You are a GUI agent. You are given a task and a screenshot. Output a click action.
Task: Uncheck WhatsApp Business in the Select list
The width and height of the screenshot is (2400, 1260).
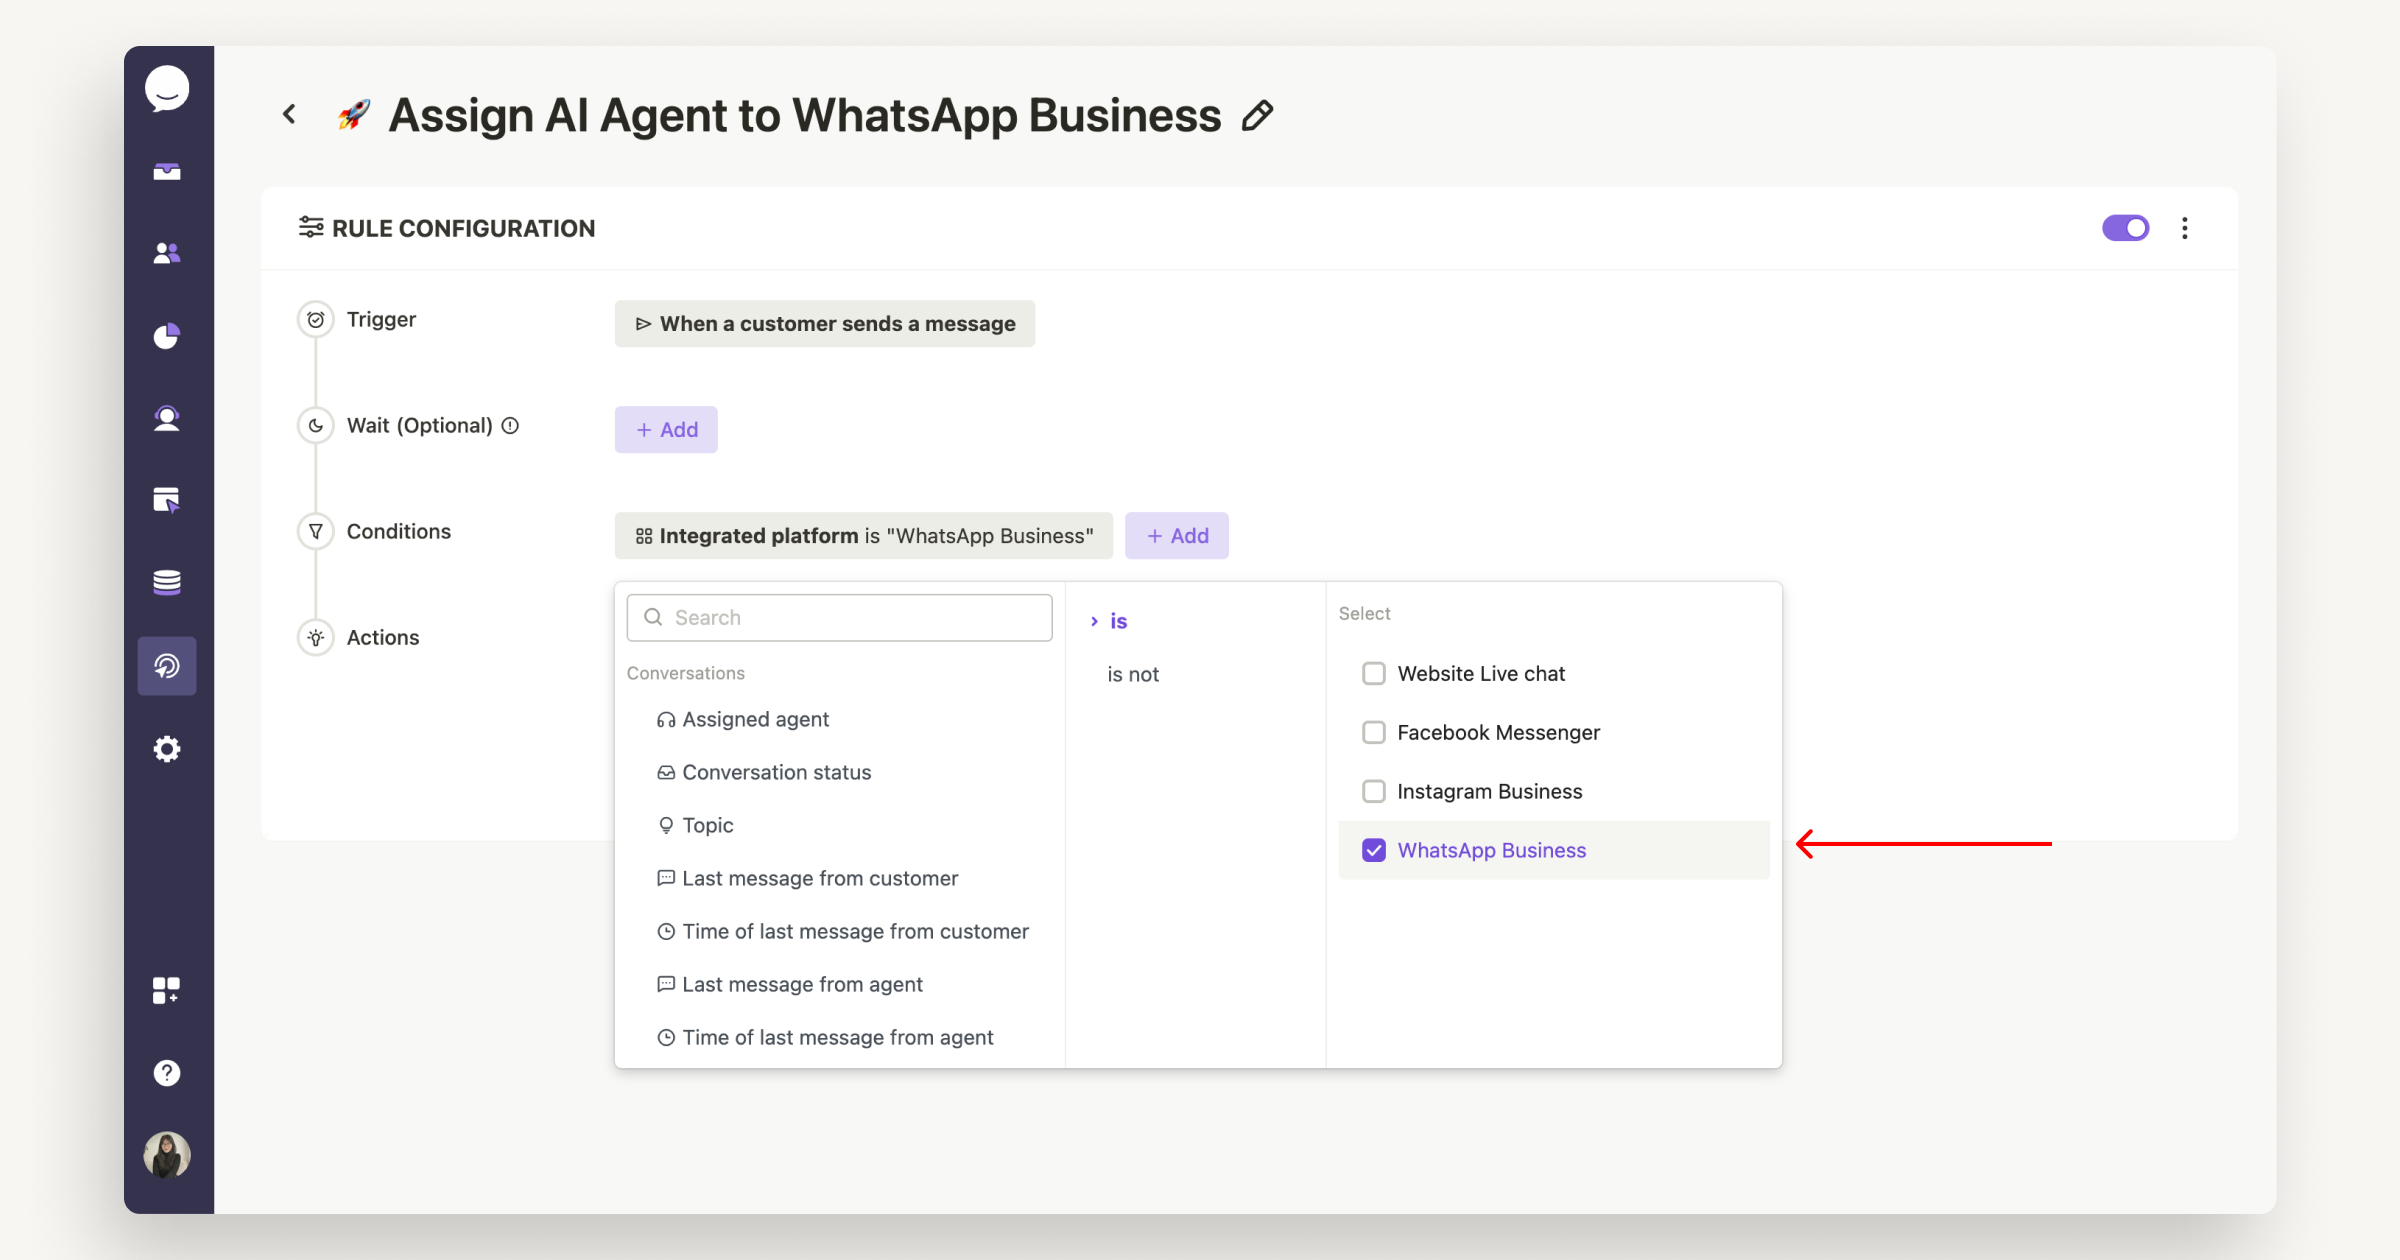[1373, 850]
